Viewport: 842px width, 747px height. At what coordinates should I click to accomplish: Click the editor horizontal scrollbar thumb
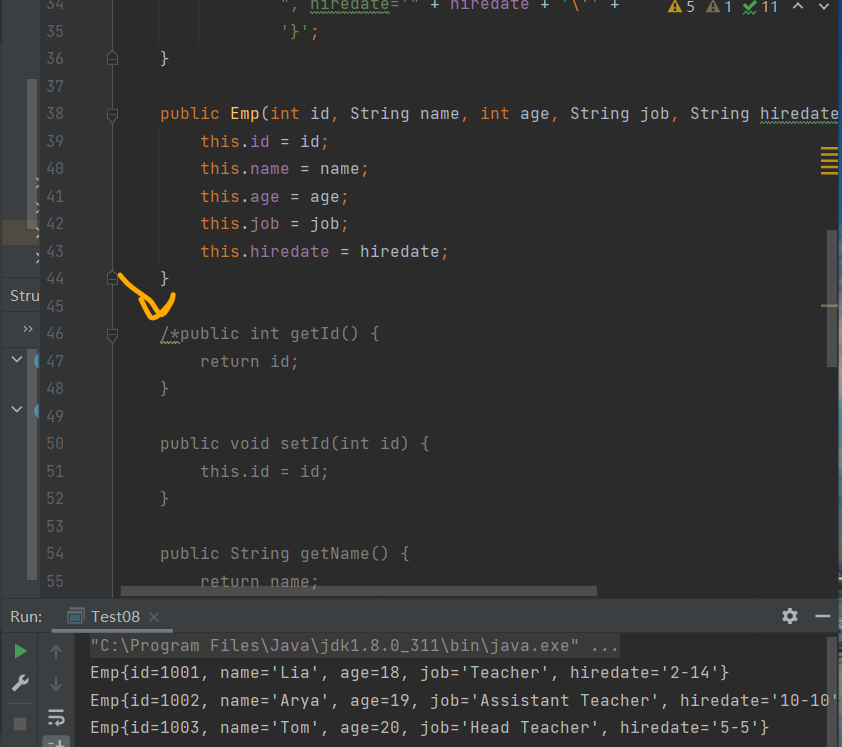[x=359, y=591]
